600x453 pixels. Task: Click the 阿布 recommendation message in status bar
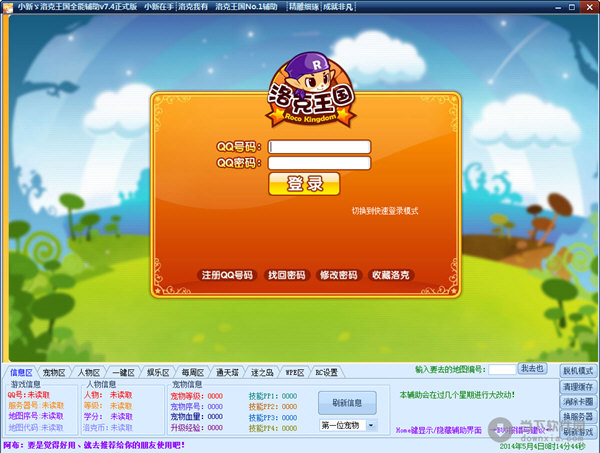[x=94, y=445]
